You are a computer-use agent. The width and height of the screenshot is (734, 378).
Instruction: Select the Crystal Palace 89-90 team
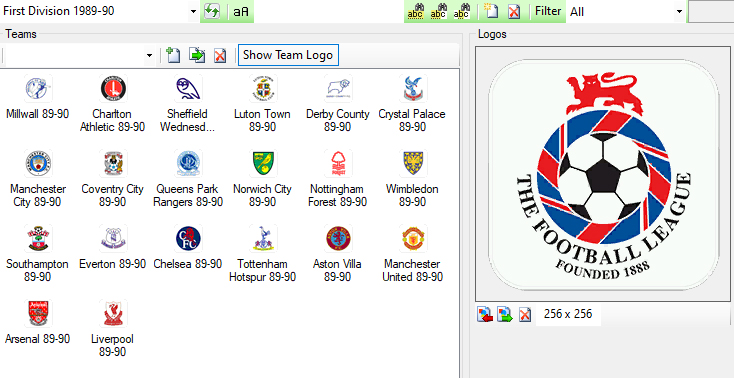coord(412,103)
